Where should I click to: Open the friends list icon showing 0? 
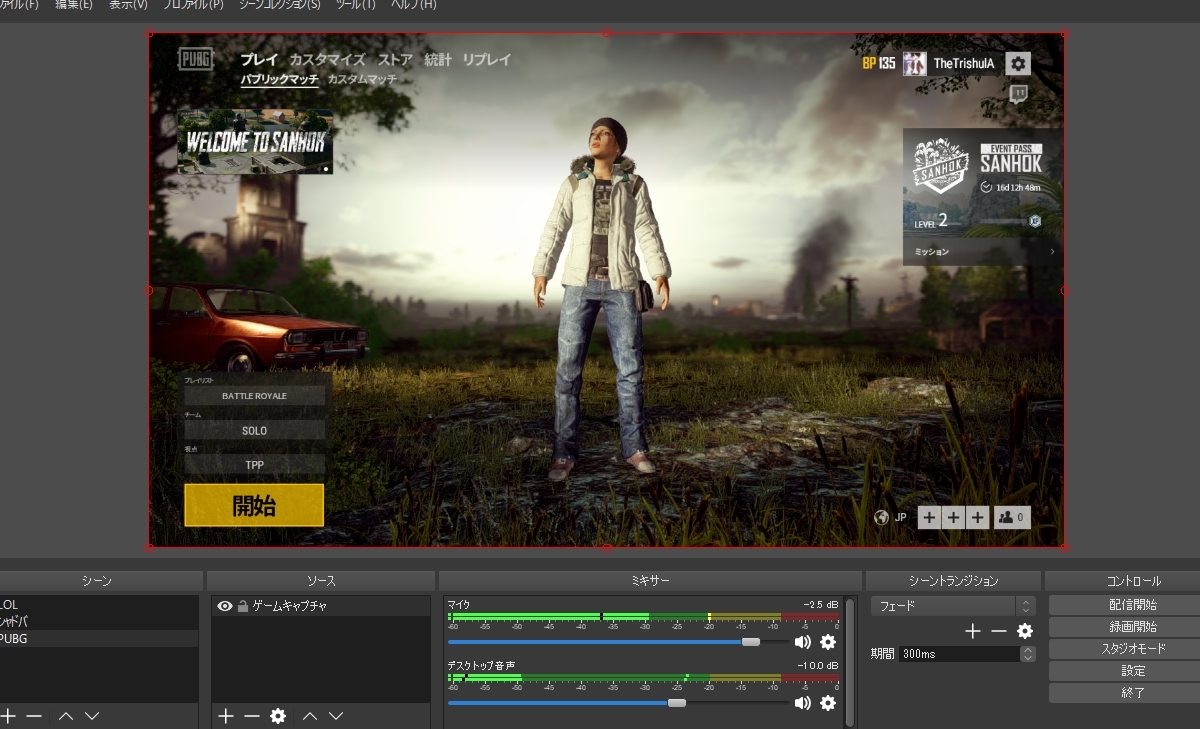[1011, 517]
